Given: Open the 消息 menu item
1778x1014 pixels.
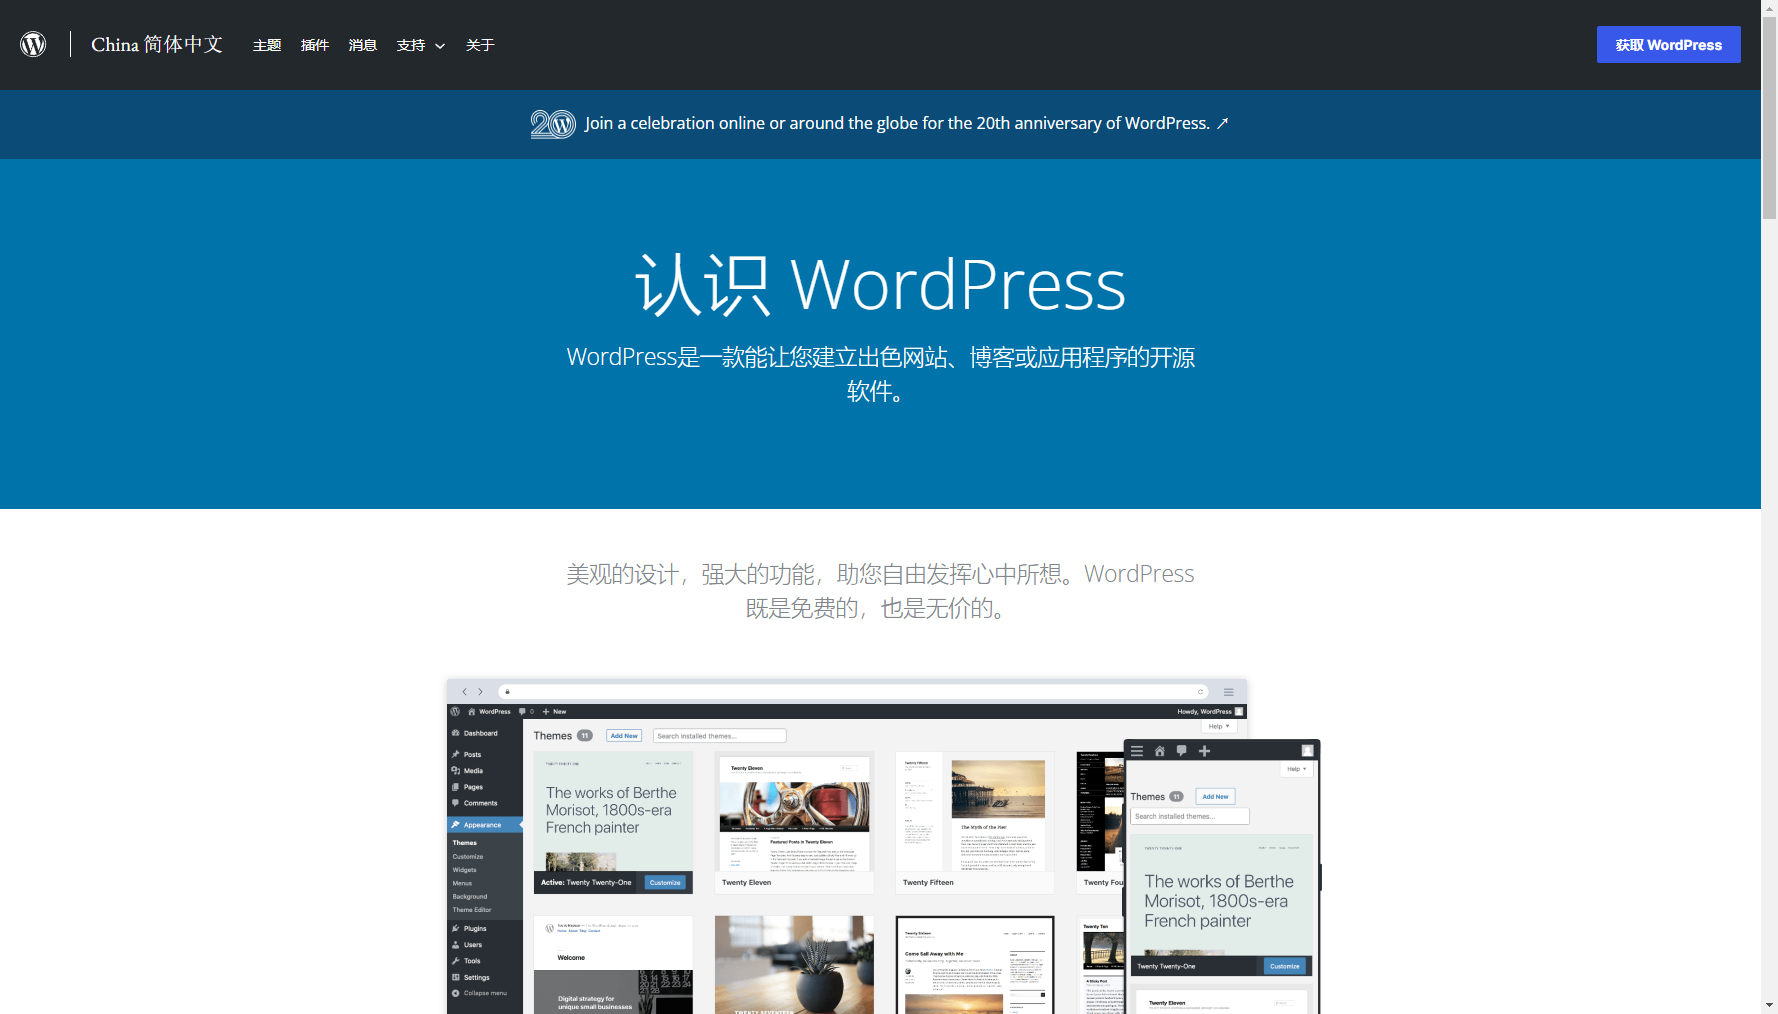Looking at the screenshot, I should (363, 45).
